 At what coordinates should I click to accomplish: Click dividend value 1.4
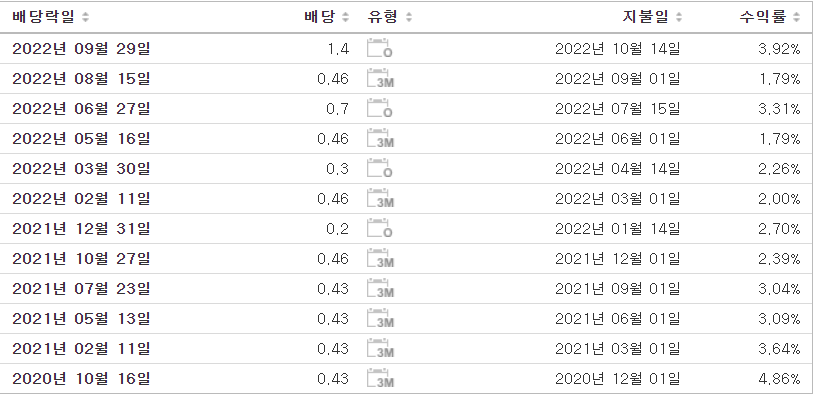338,49
